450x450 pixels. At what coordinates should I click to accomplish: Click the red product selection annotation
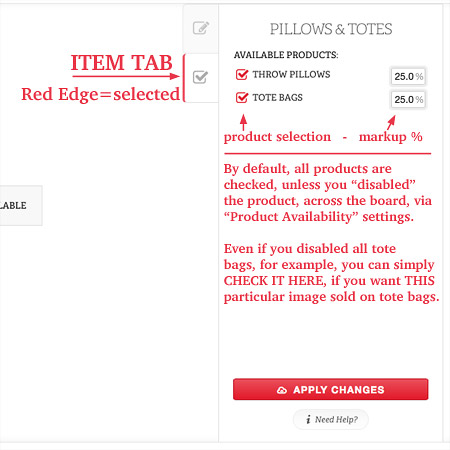(277, 137)
